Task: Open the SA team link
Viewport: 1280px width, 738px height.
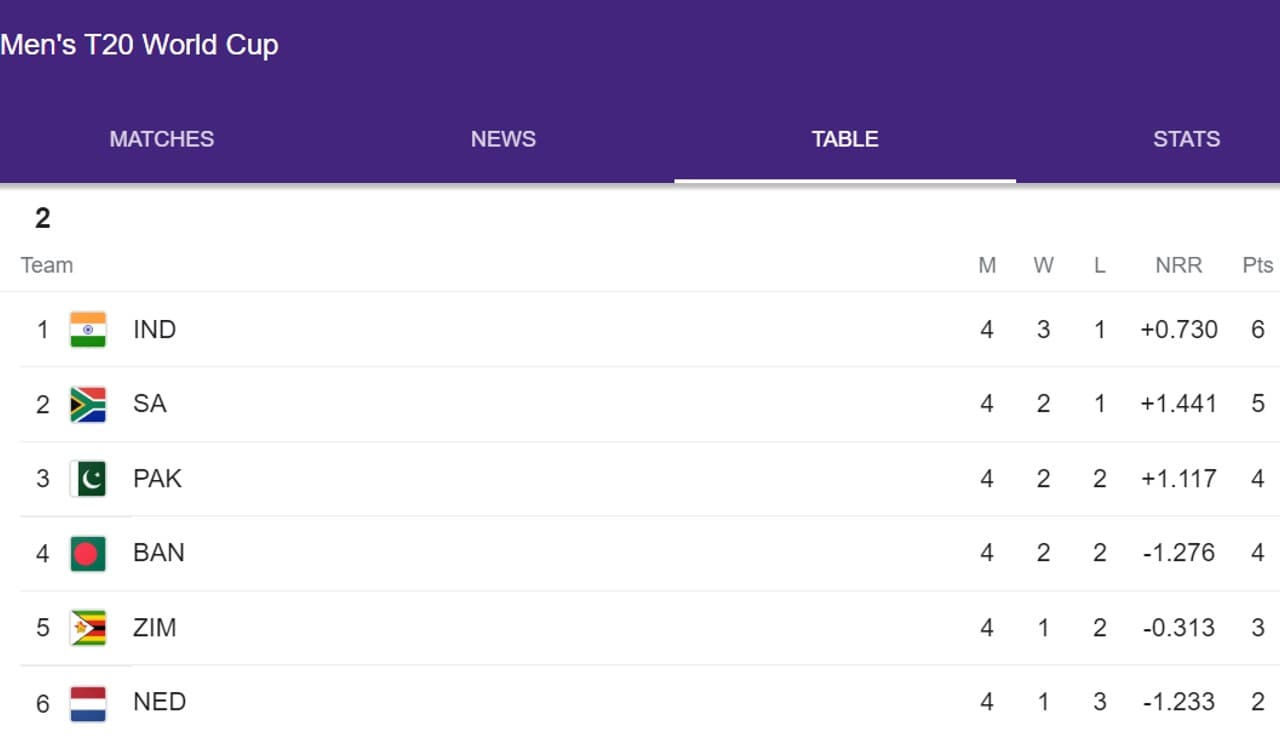Action: 150,404
